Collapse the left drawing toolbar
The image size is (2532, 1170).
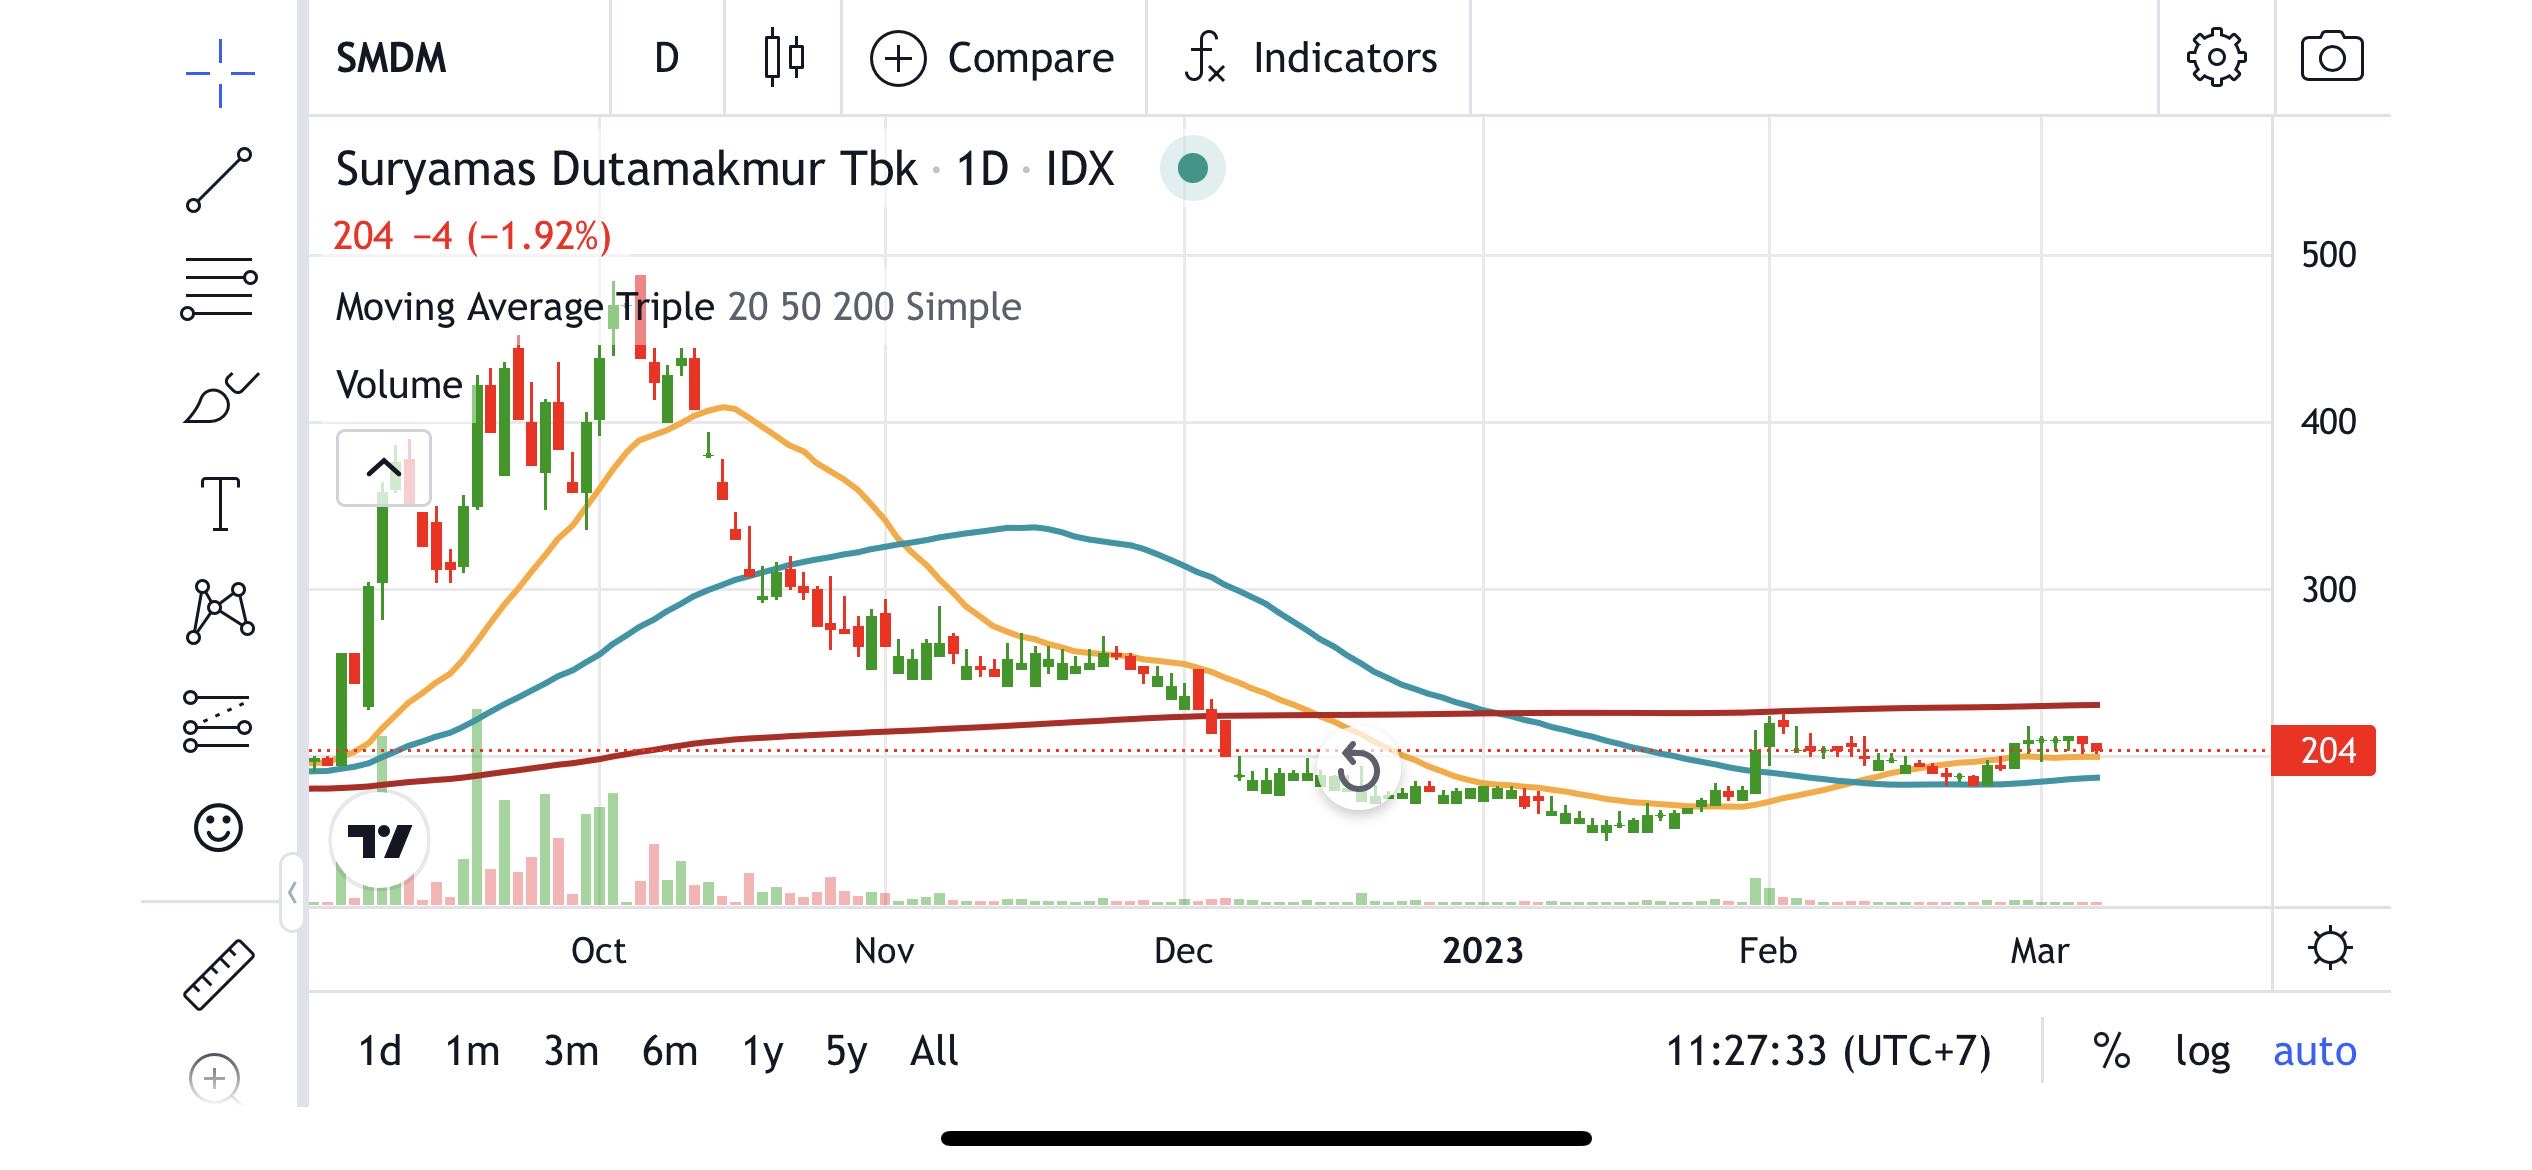[291, 892]
